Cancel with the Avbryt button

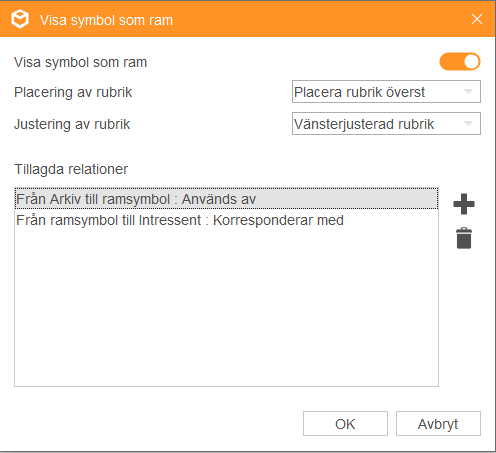[438, 424]
